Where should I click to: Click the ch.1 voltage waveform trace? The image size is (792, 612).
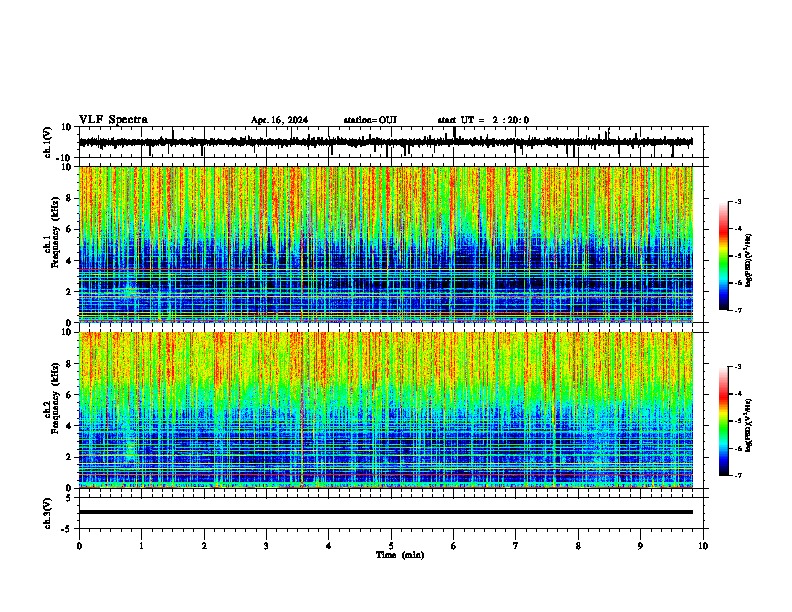tap(386, 142)
